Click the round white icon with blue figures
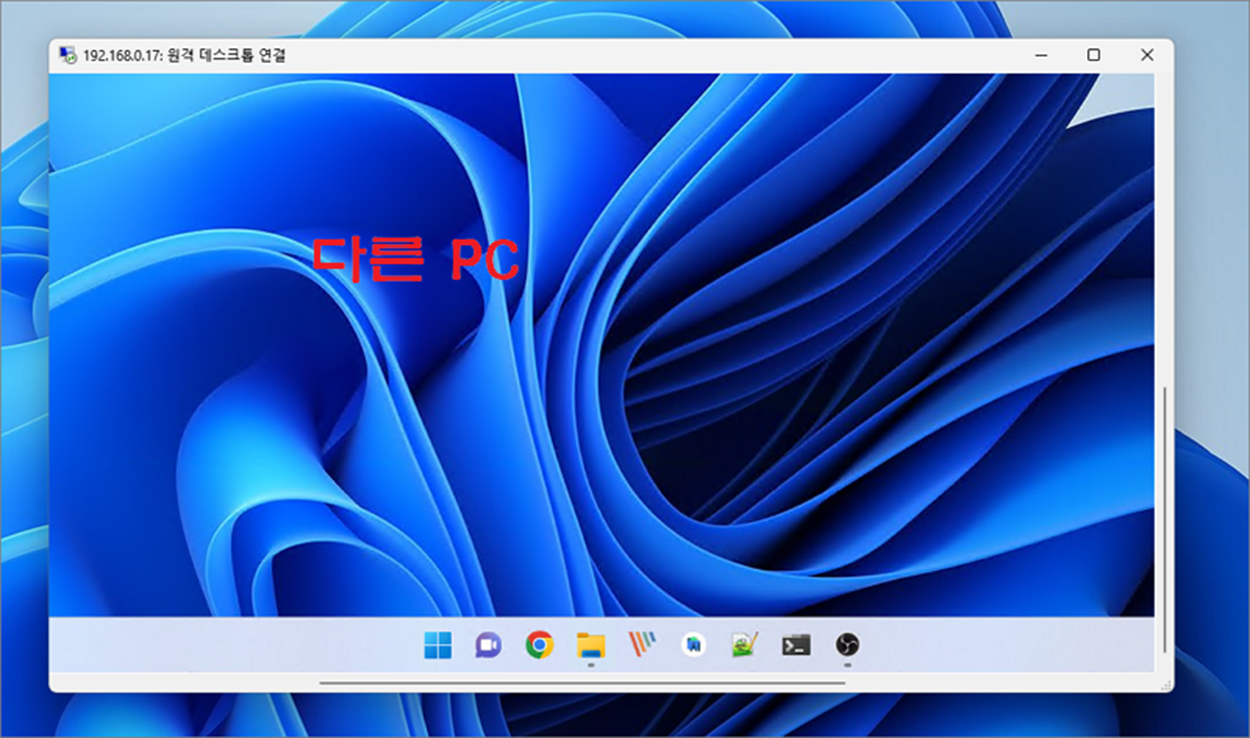The width and height of the screenshot is (1250, 738). point(693,645)
